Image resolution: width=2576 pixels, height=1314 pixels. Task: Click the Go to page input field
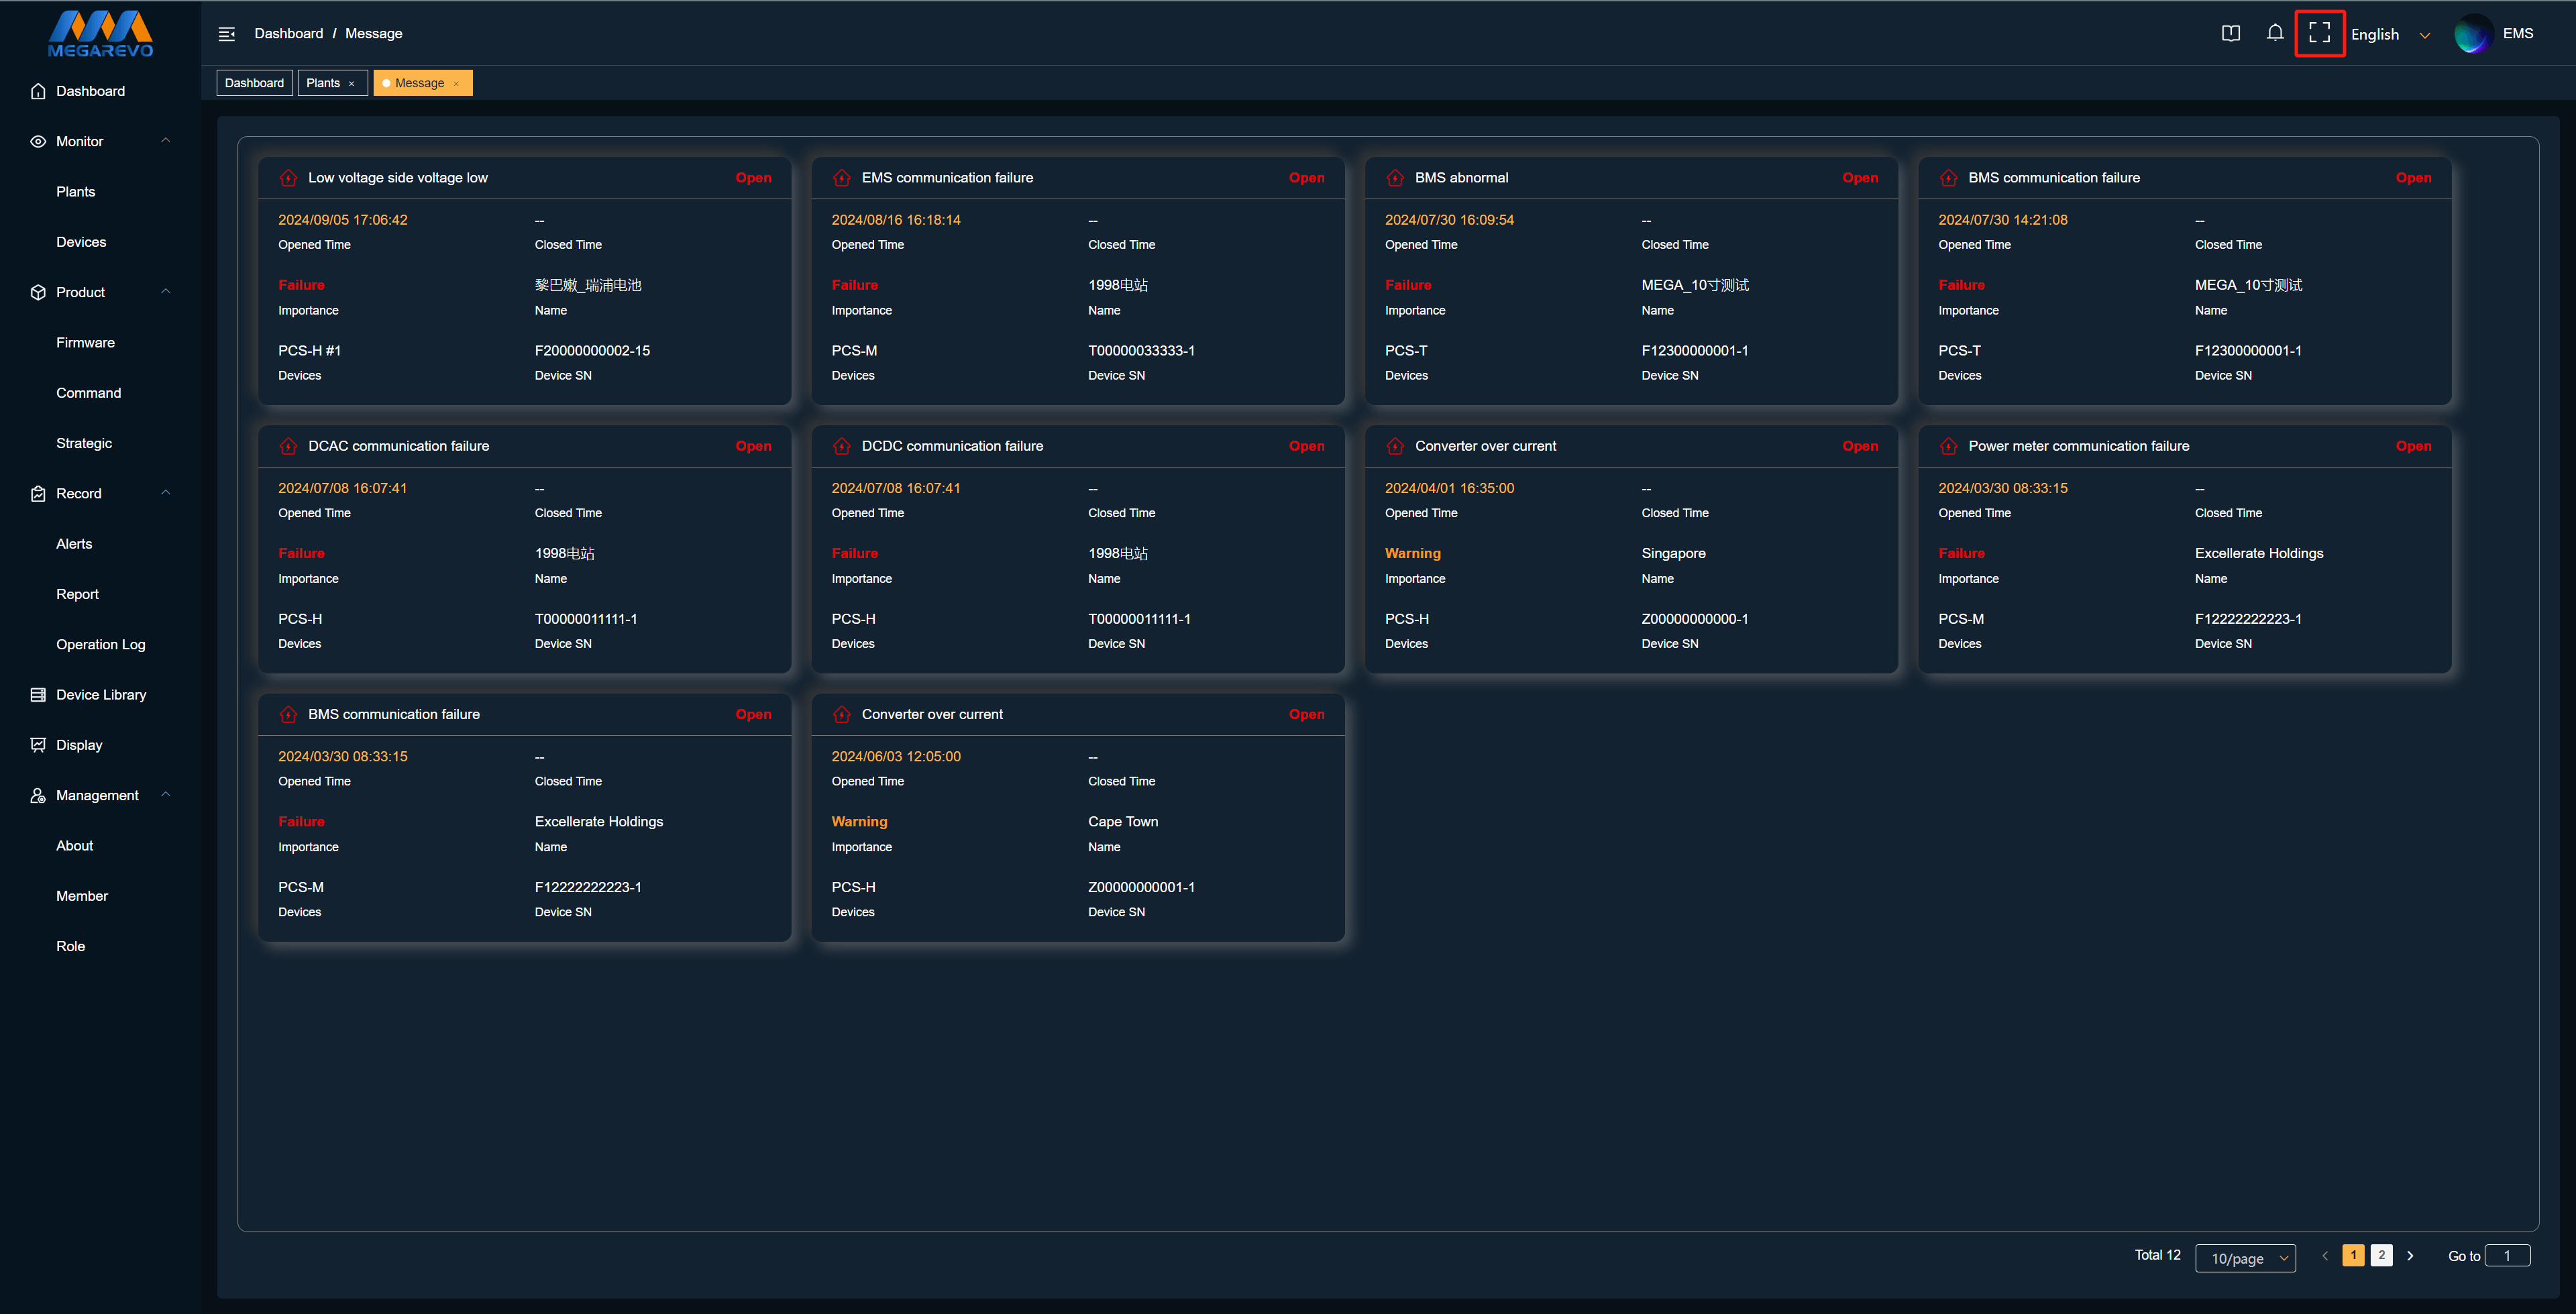click(2507, 1255)
